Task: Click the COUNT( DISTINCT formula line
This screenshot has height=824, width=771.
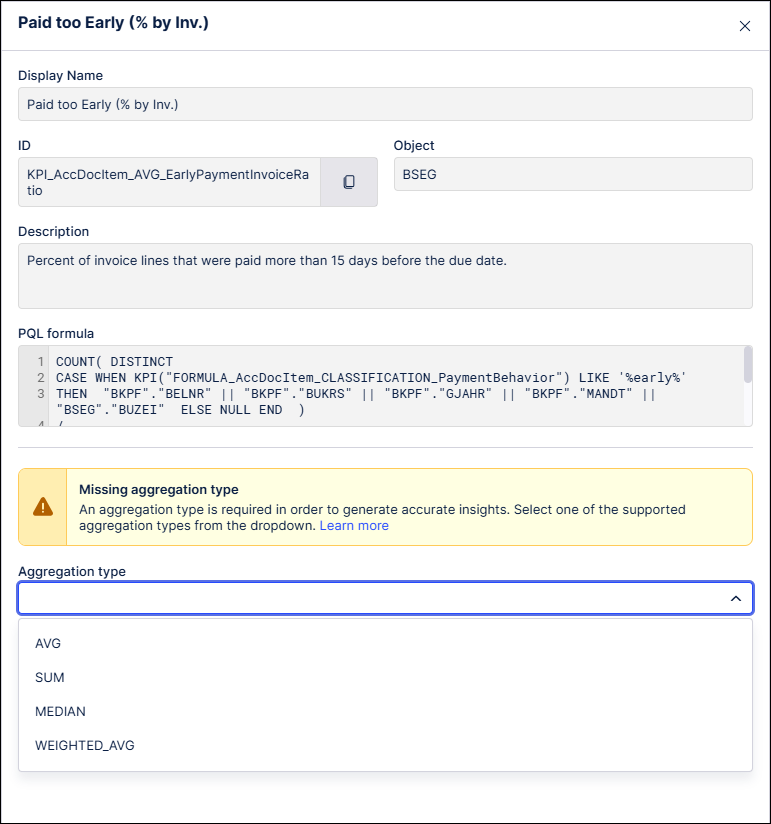Action: [115, 362]
